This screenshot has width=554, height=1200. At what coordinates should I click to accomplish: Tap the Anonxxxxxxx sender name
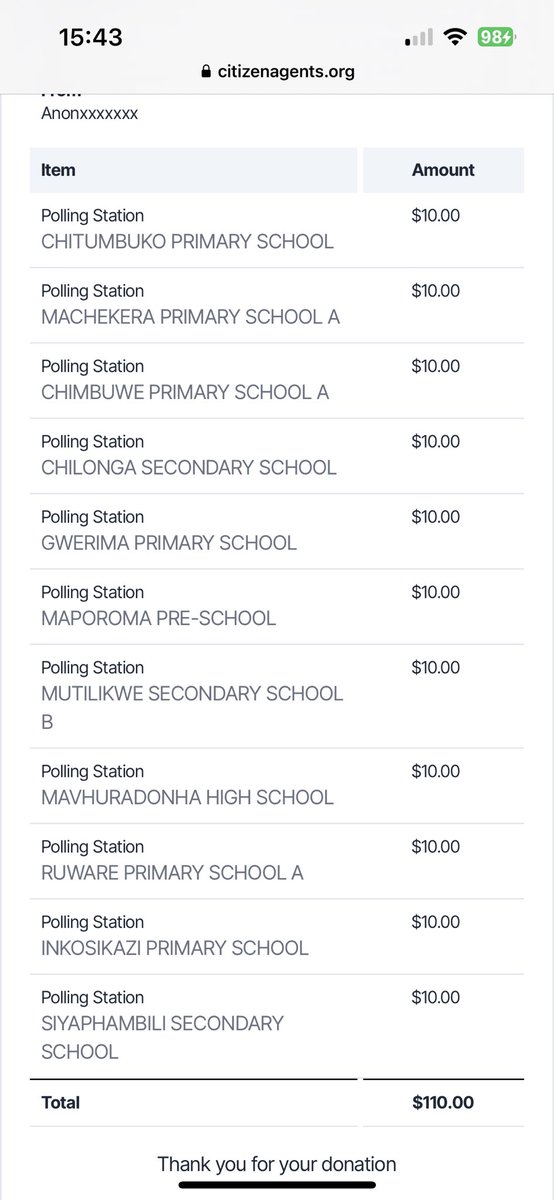pyautogui.click(x=90, y=114)
